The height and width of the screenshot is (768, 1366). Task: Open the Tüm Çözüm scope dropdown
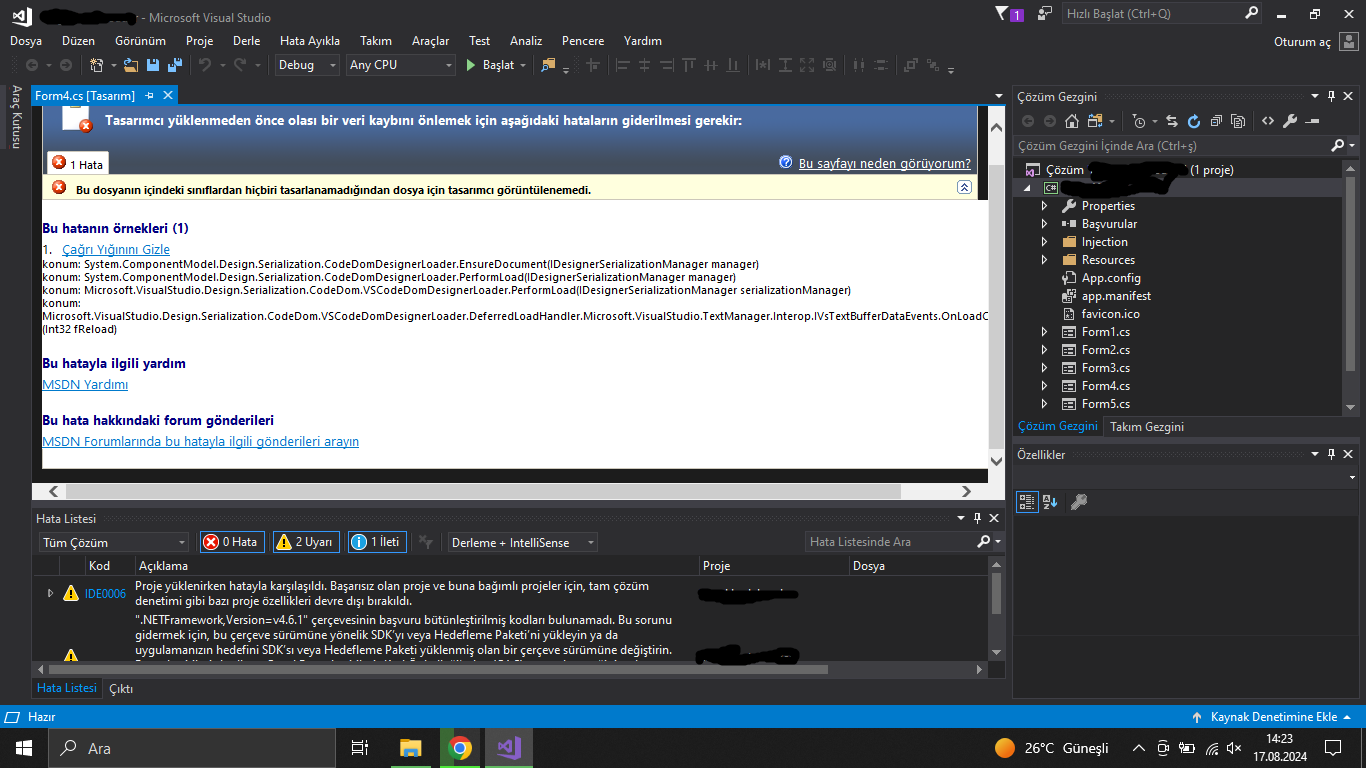[113, 542]
